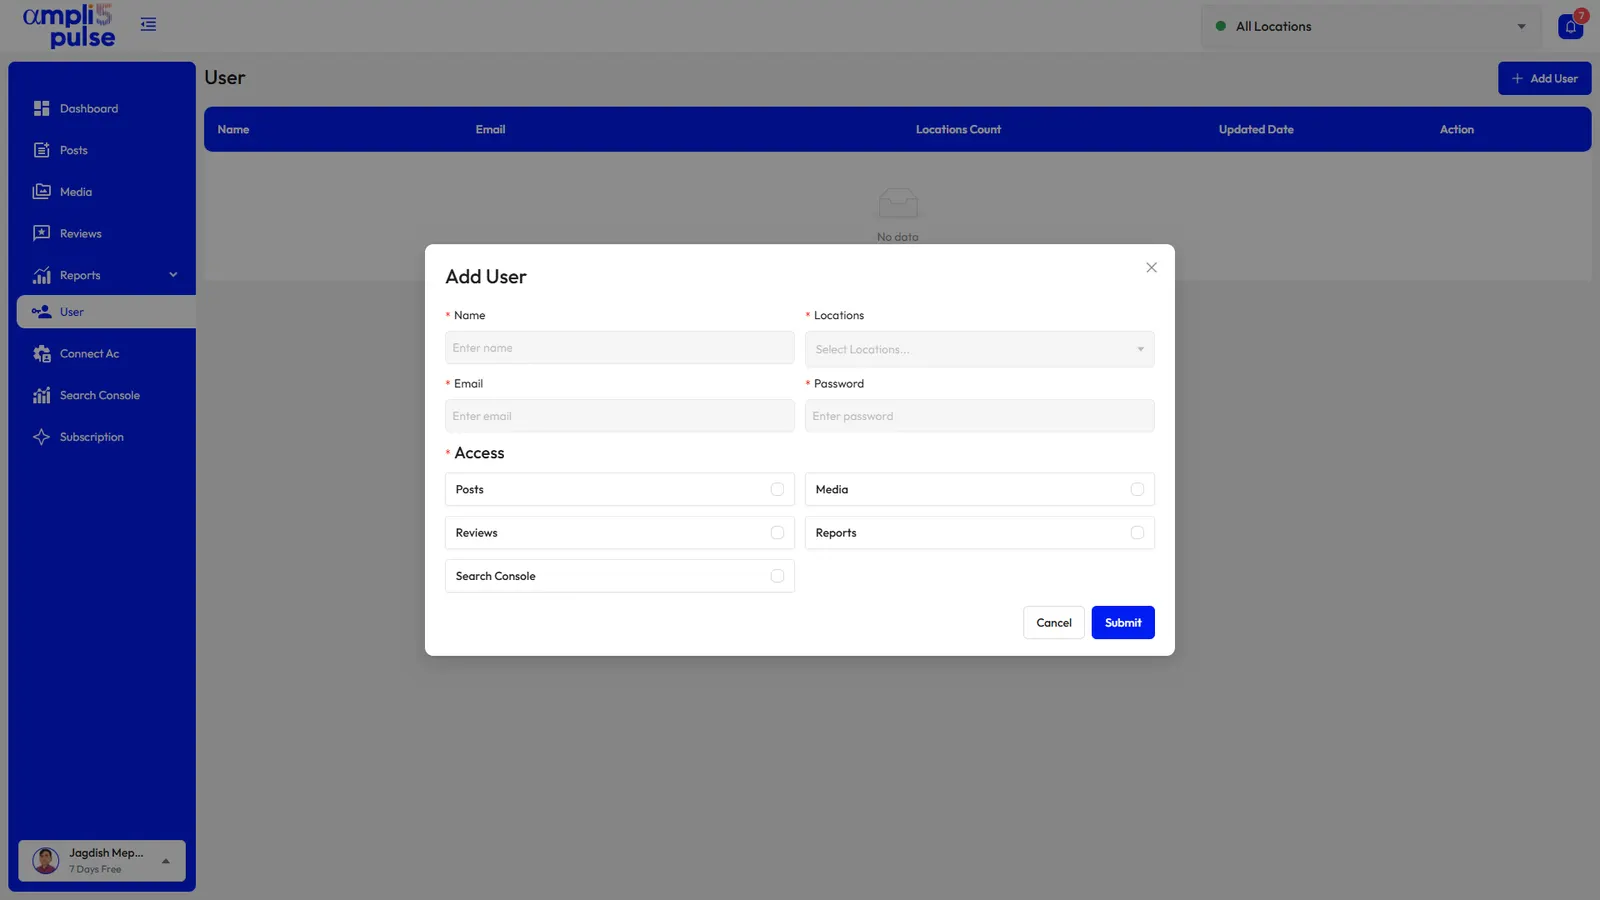
Task: Open the Select Locations dropdown
Action: tap(980, 349)
